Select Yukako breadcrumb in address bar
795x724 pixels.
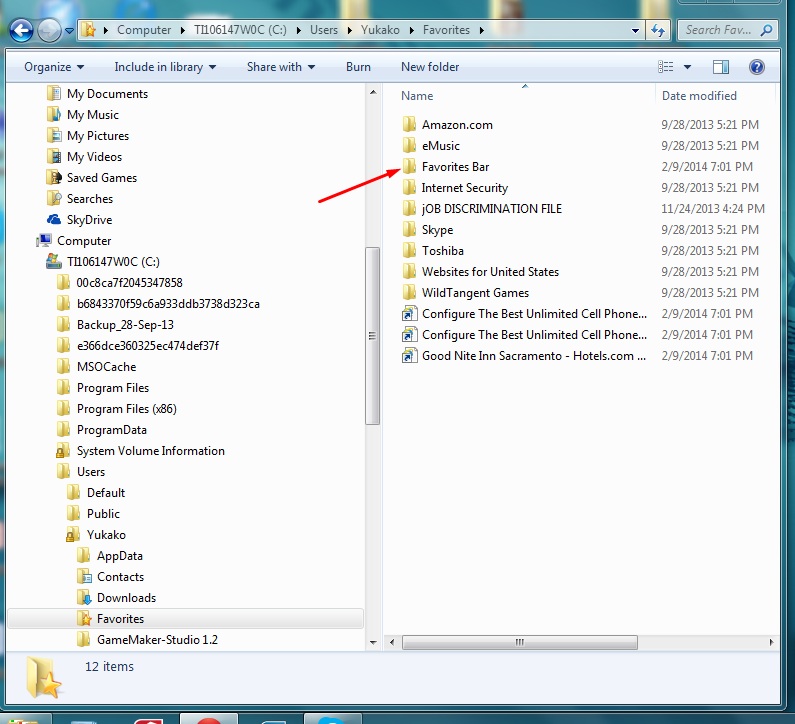point(380,30)
